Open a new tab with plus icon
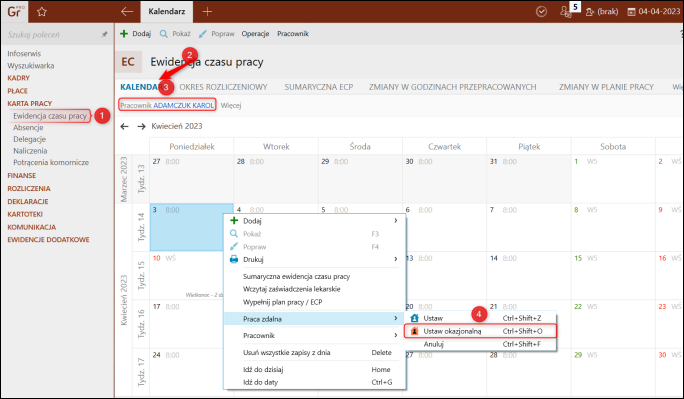 tap(207, 12)
